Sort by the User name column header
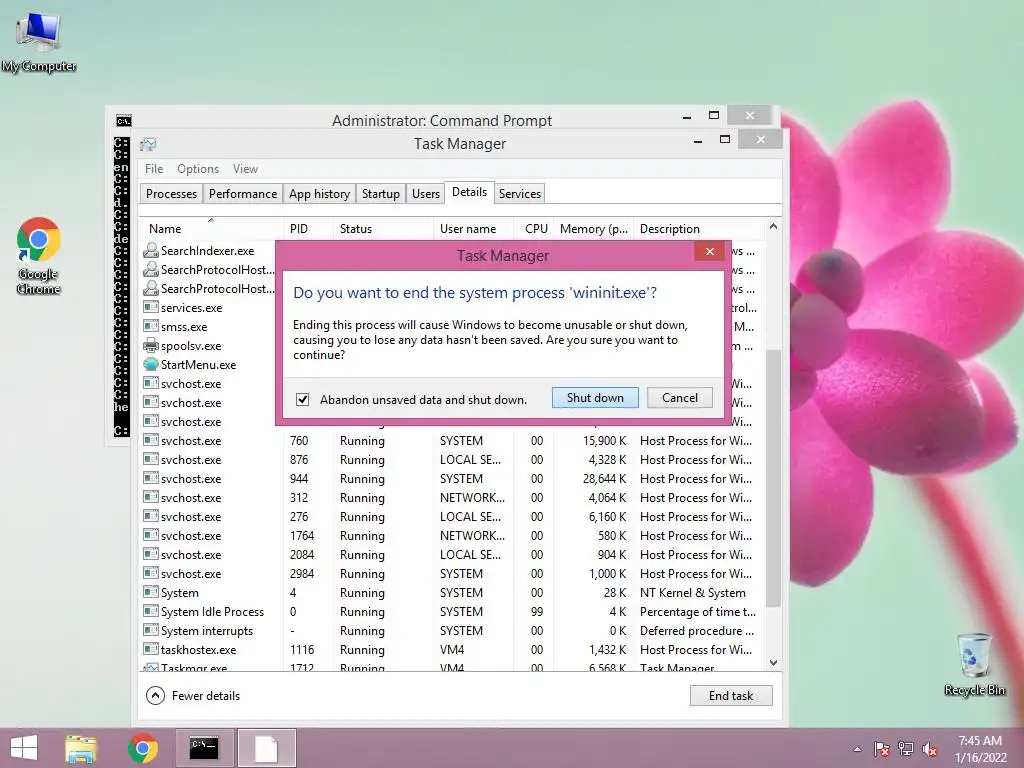Image resolution: width=1024 pixels, height=768 pixels. 473,229
